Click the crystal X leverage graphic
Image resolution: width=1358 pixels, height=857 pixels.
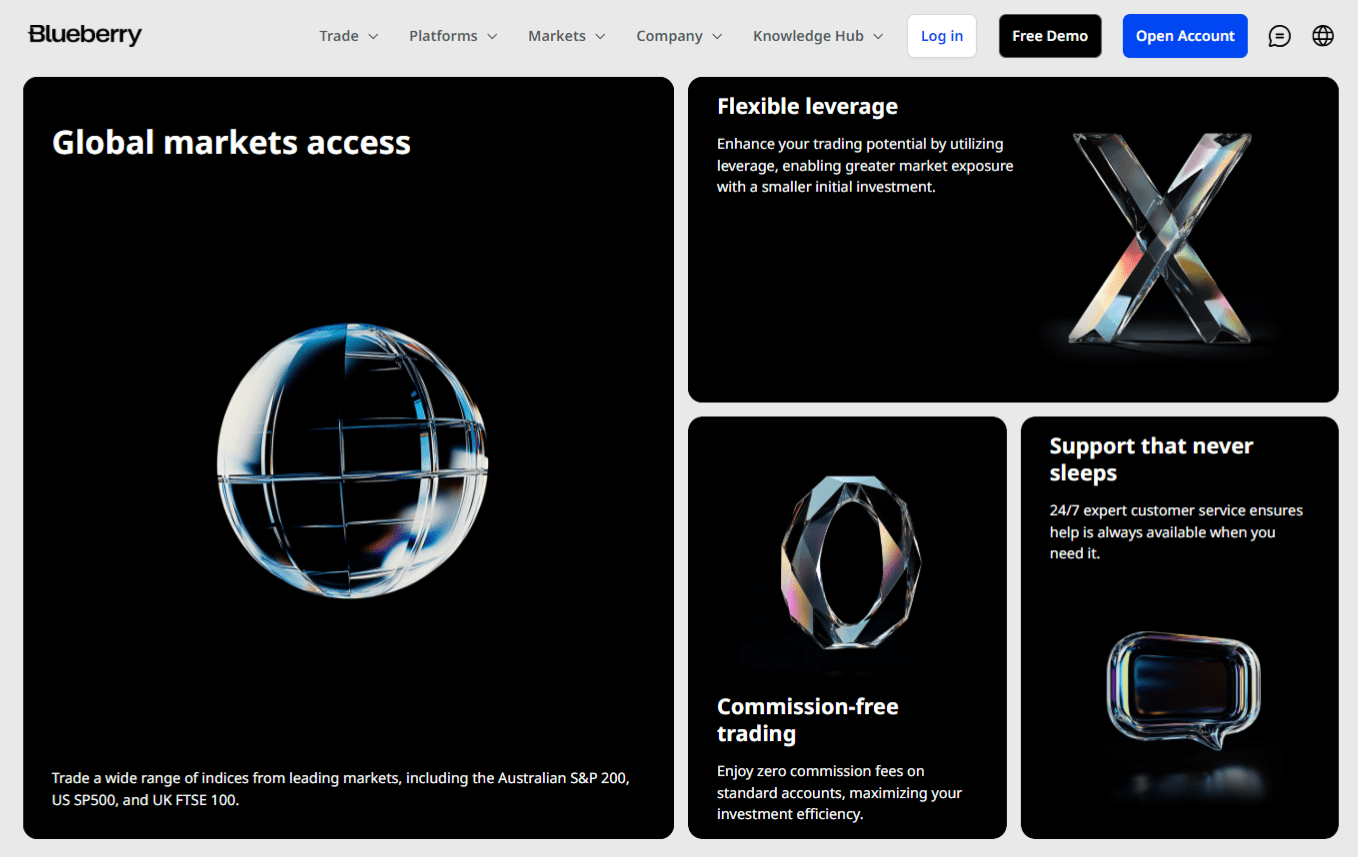[1160, 238]
